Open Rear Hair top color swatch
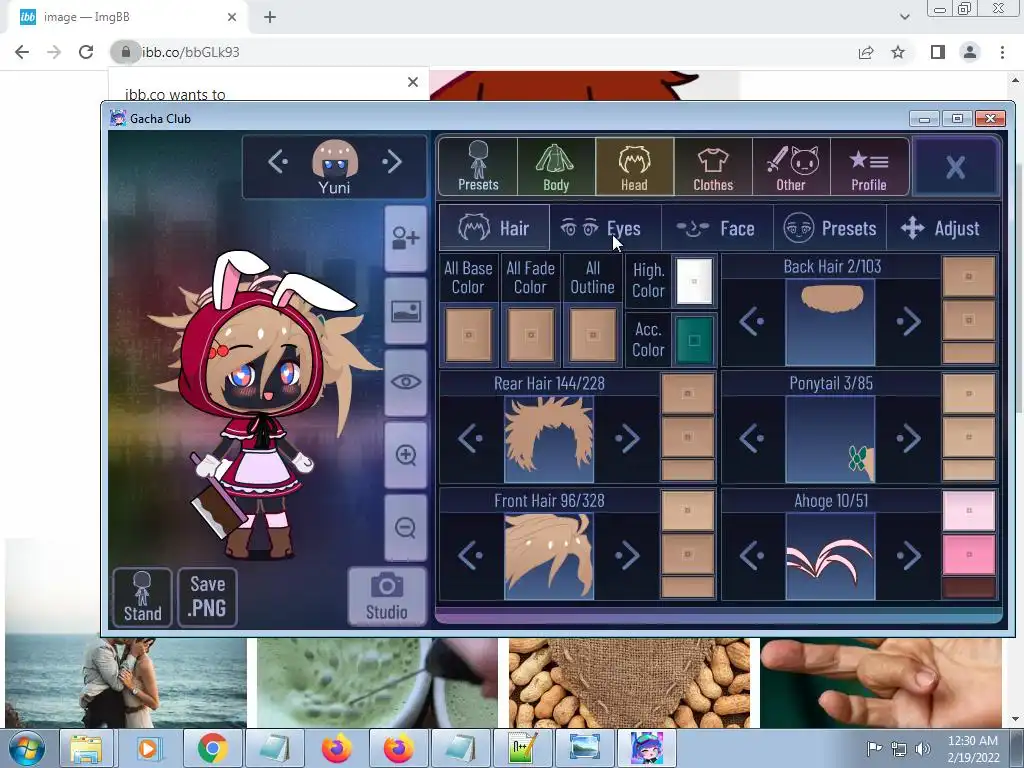 pos(687,394)
